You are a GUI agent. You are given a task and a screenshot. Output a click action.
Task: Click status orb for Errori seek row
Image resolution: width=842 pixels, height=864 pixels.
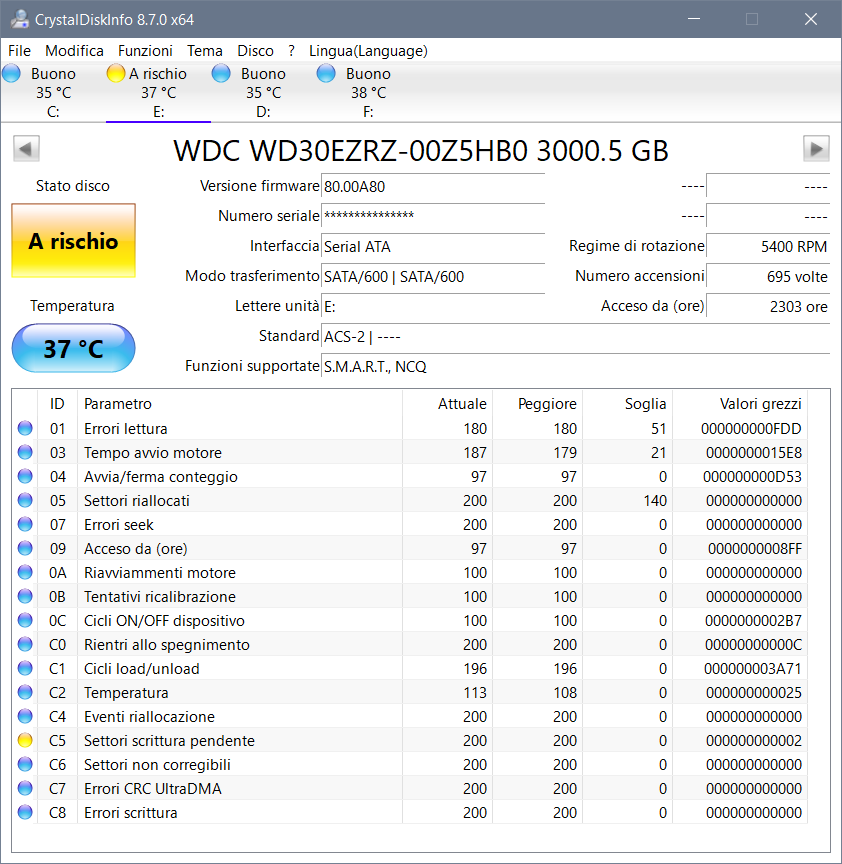[x=25, y=524]
